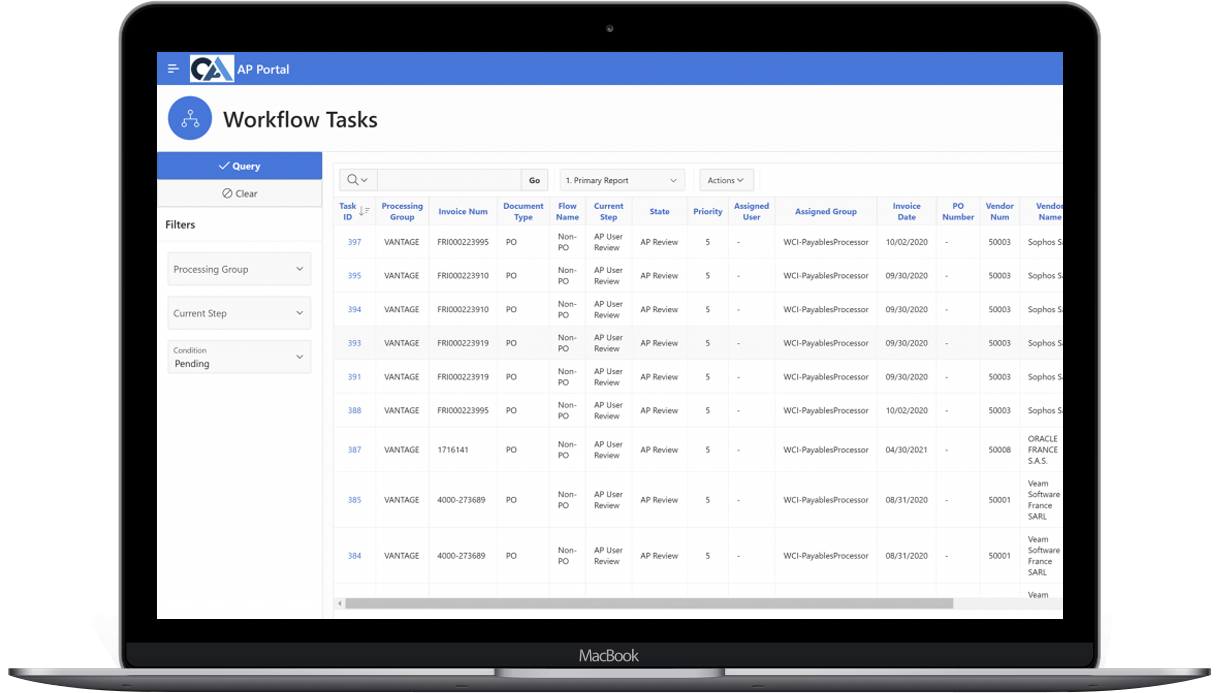Screen dimensions: 1219x693
Task: Click the AP Portal title
Action: pyautogui.click(x=263, y=69)
